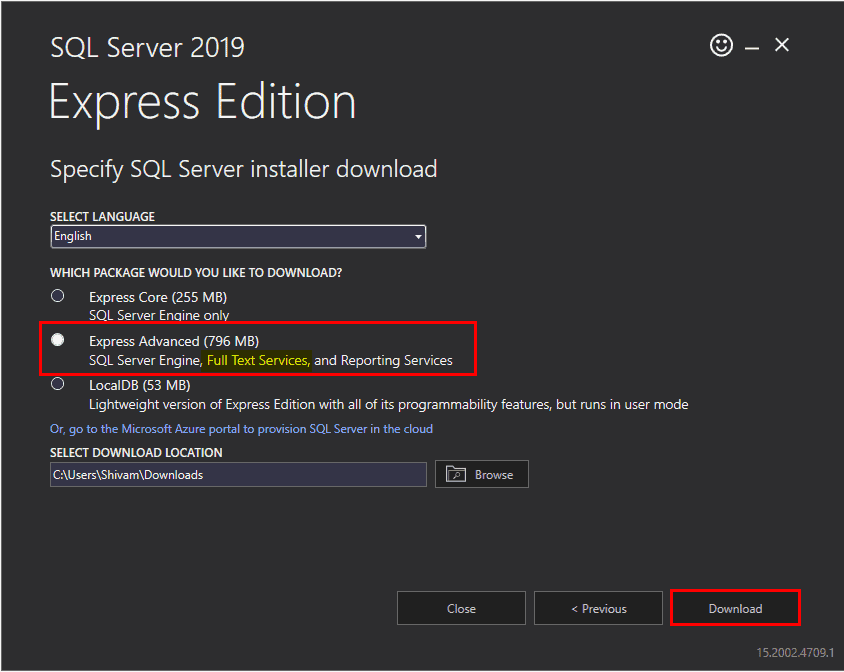Pick the LocalDB radio button

point(58,384)
